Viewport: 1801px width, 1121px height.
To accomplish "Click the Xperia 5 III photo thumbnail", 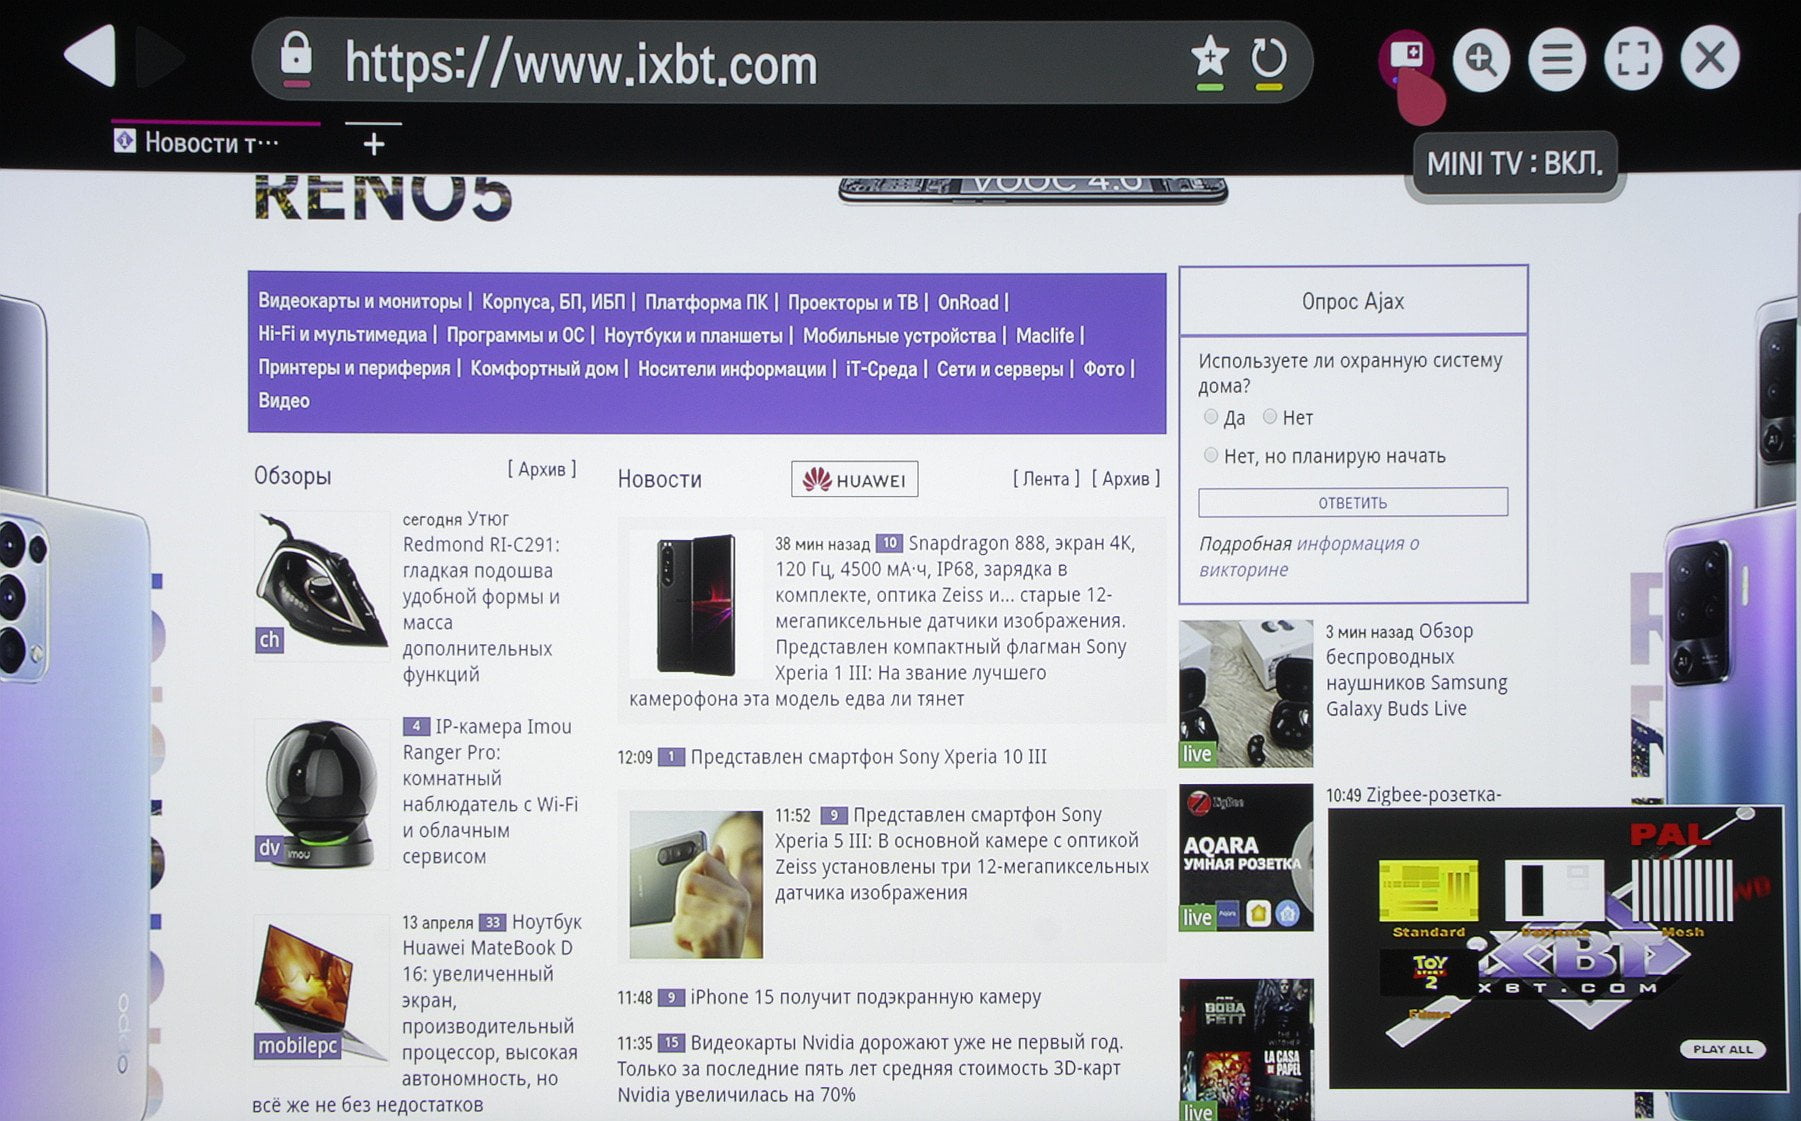I will pyautogui.click(x=696, y=884).
